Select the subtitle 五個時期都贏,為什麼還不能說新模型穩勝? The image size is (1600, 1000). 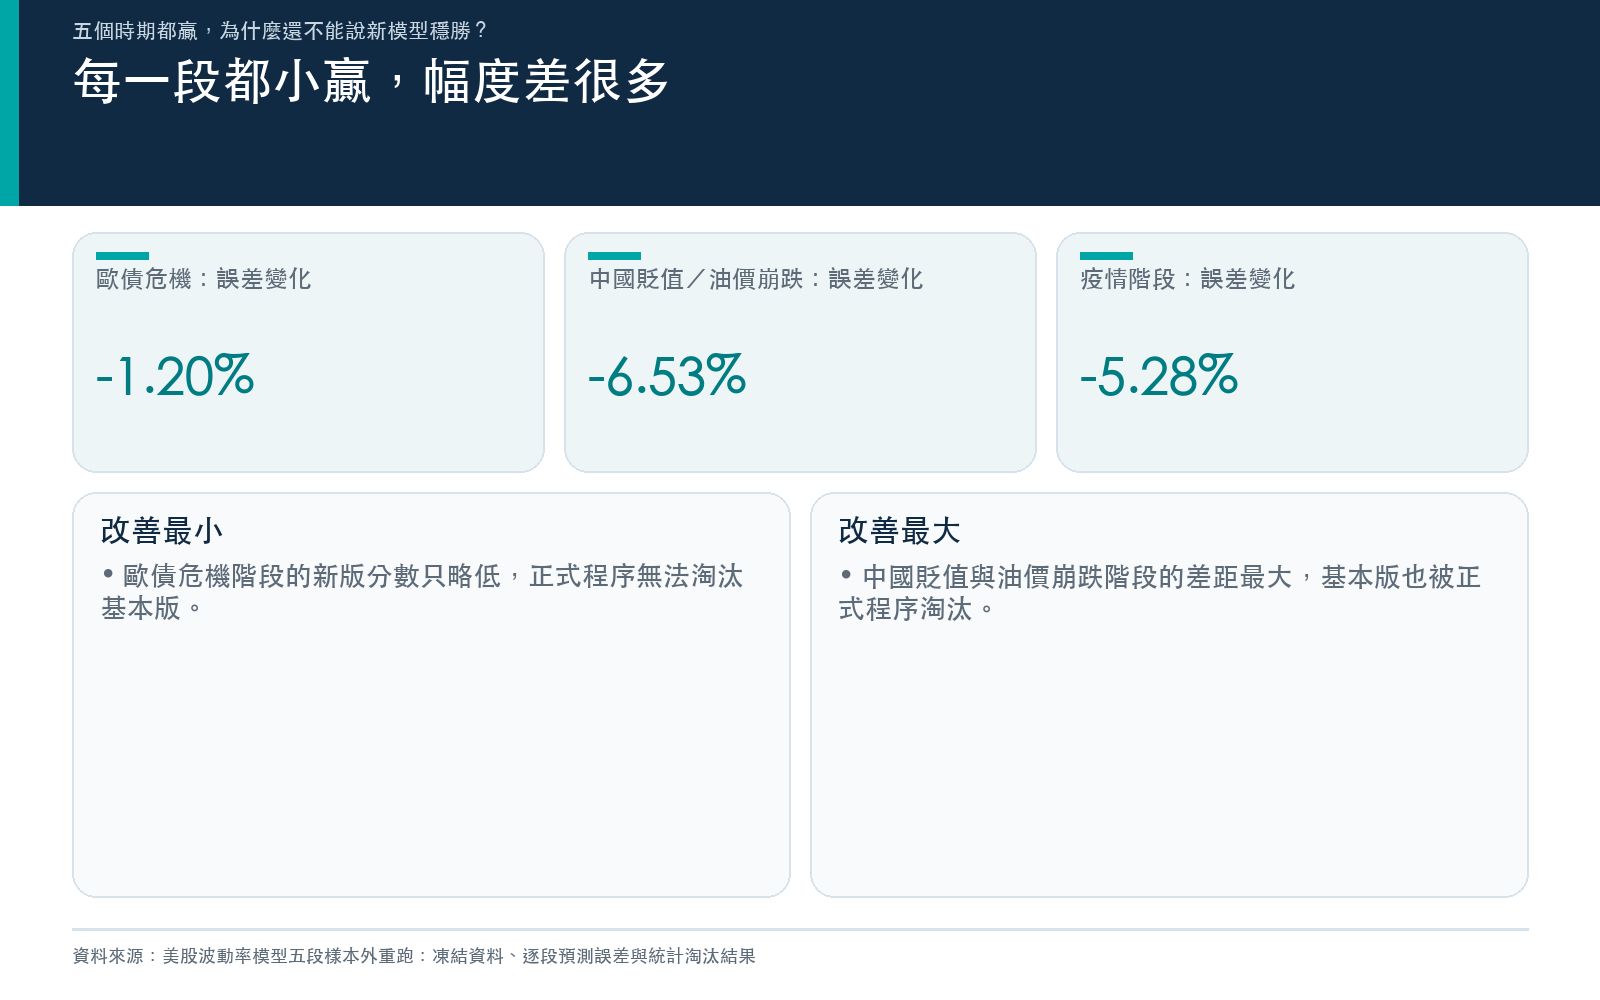(279, 31)
